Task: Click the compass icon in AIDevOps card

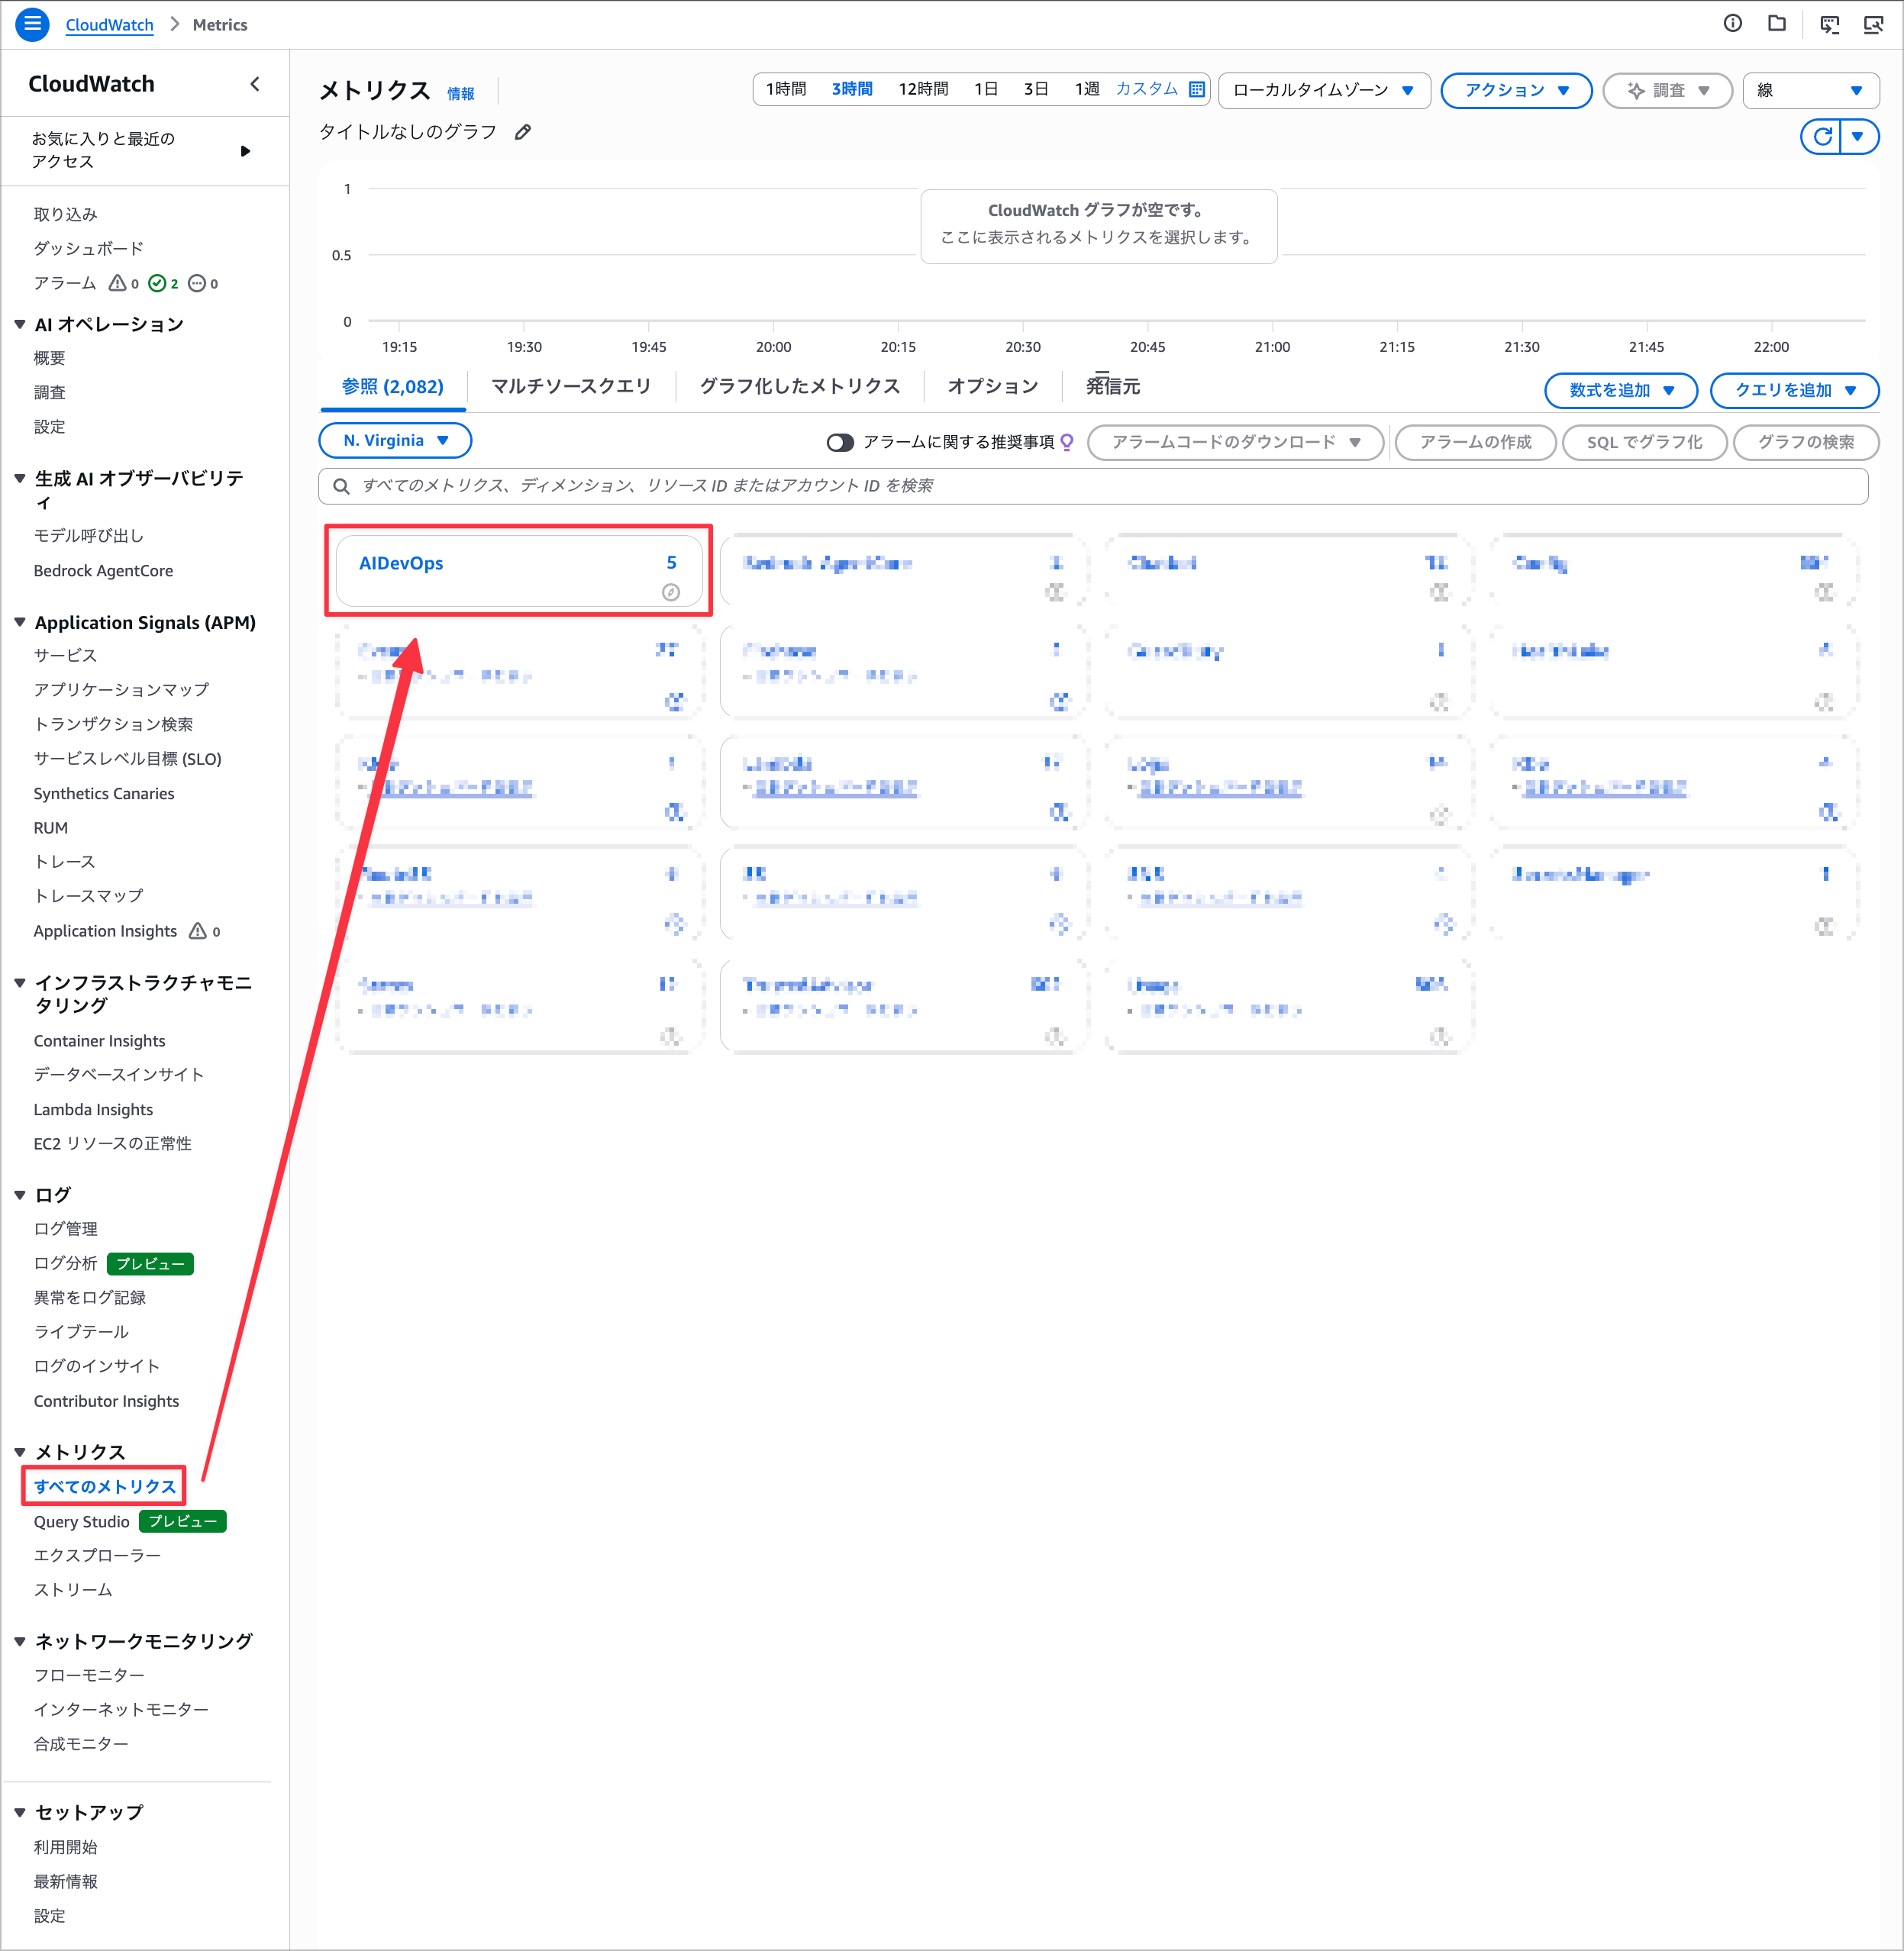Action: tap(670, 592)
